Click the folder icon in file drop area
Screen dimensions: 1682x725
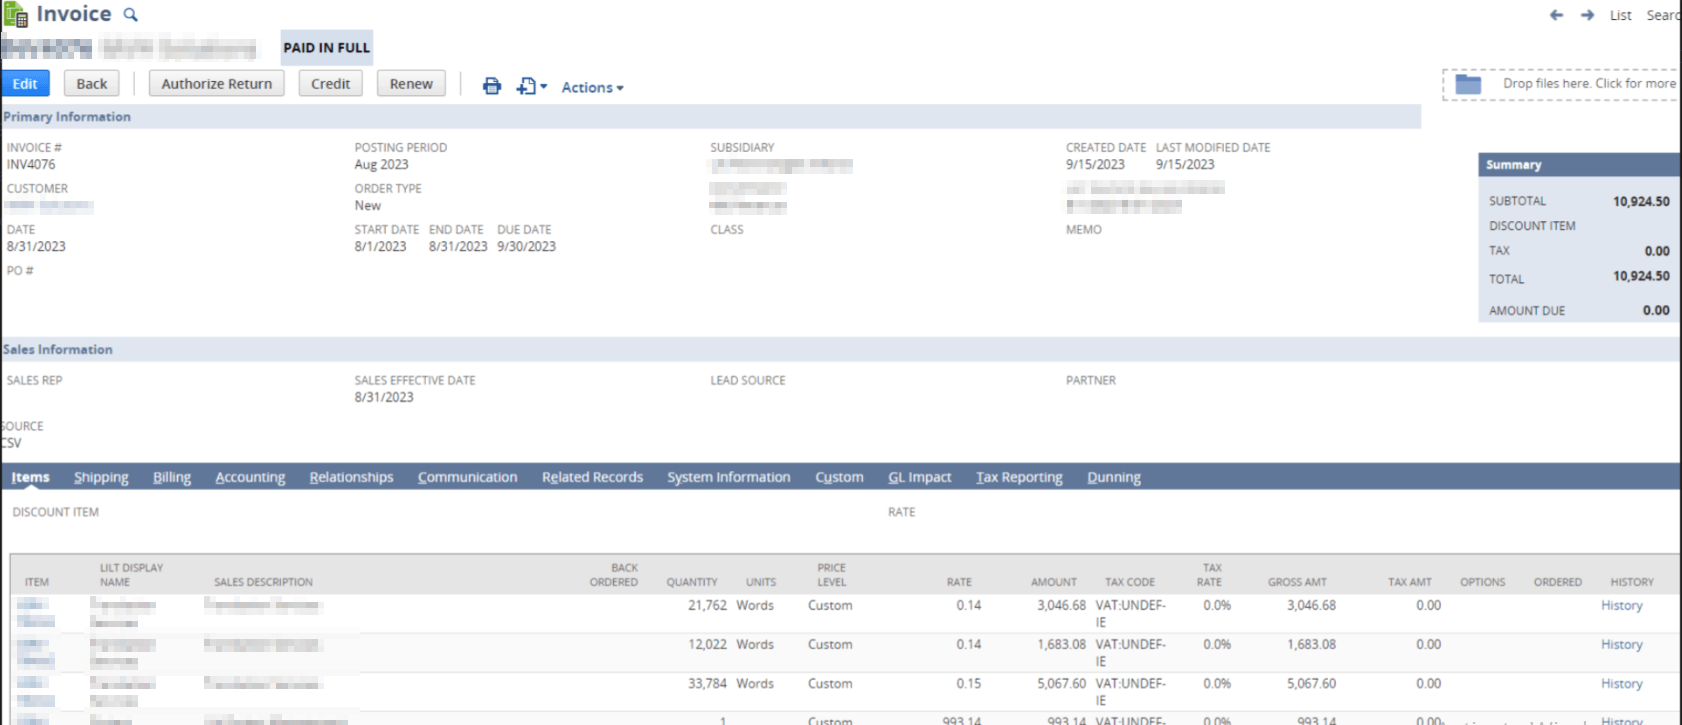[1468, 84]
